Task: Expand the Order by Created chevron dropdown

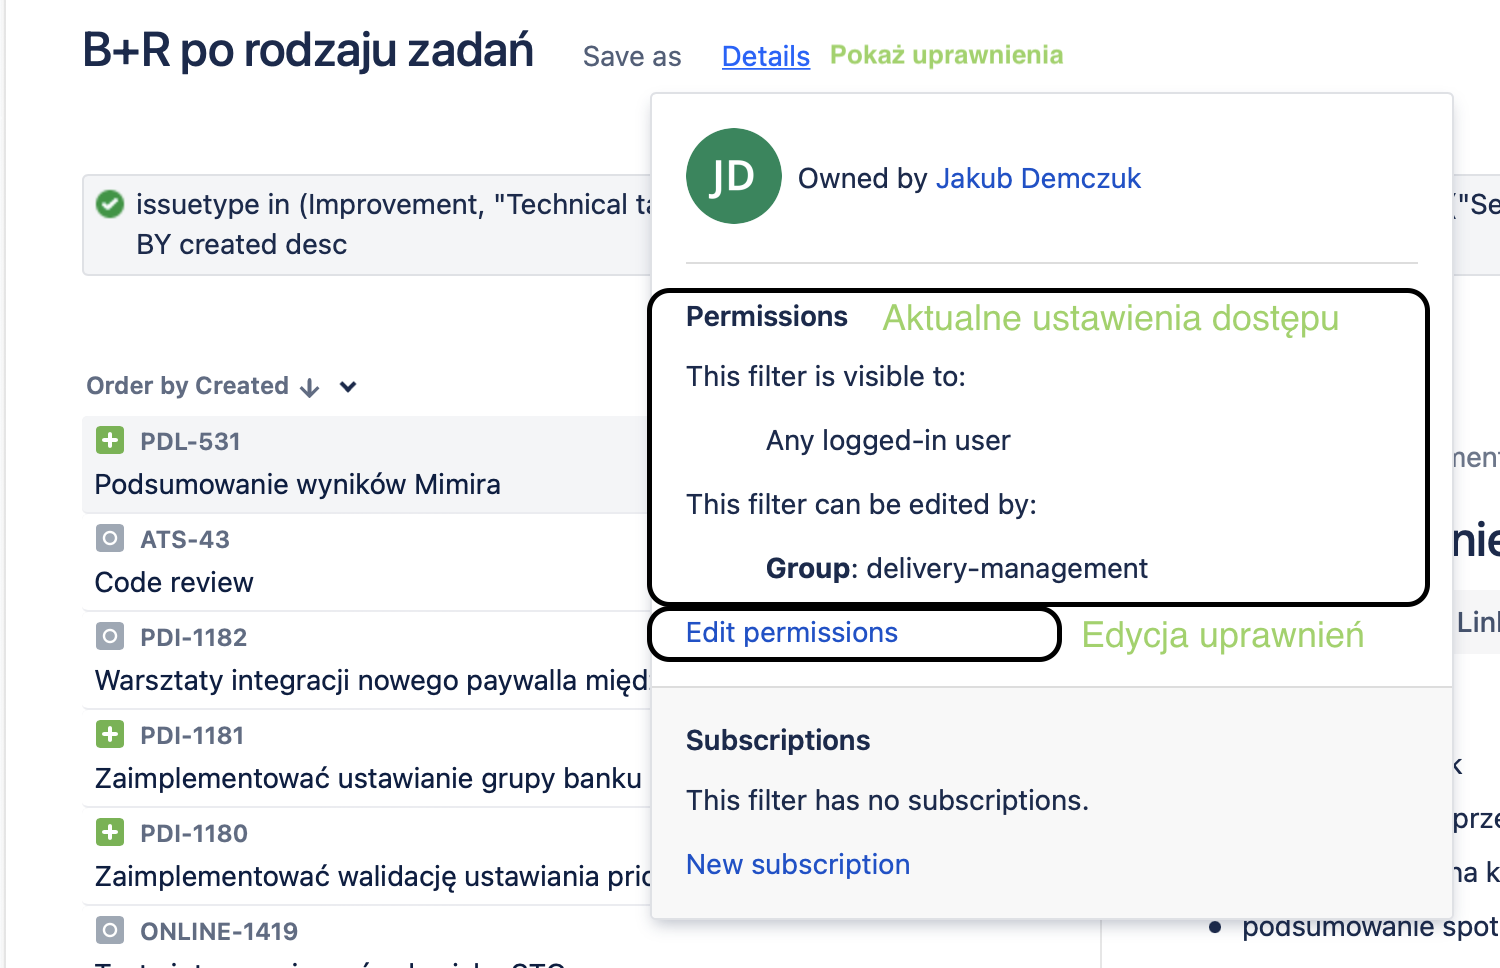Action: click(346, 386)
